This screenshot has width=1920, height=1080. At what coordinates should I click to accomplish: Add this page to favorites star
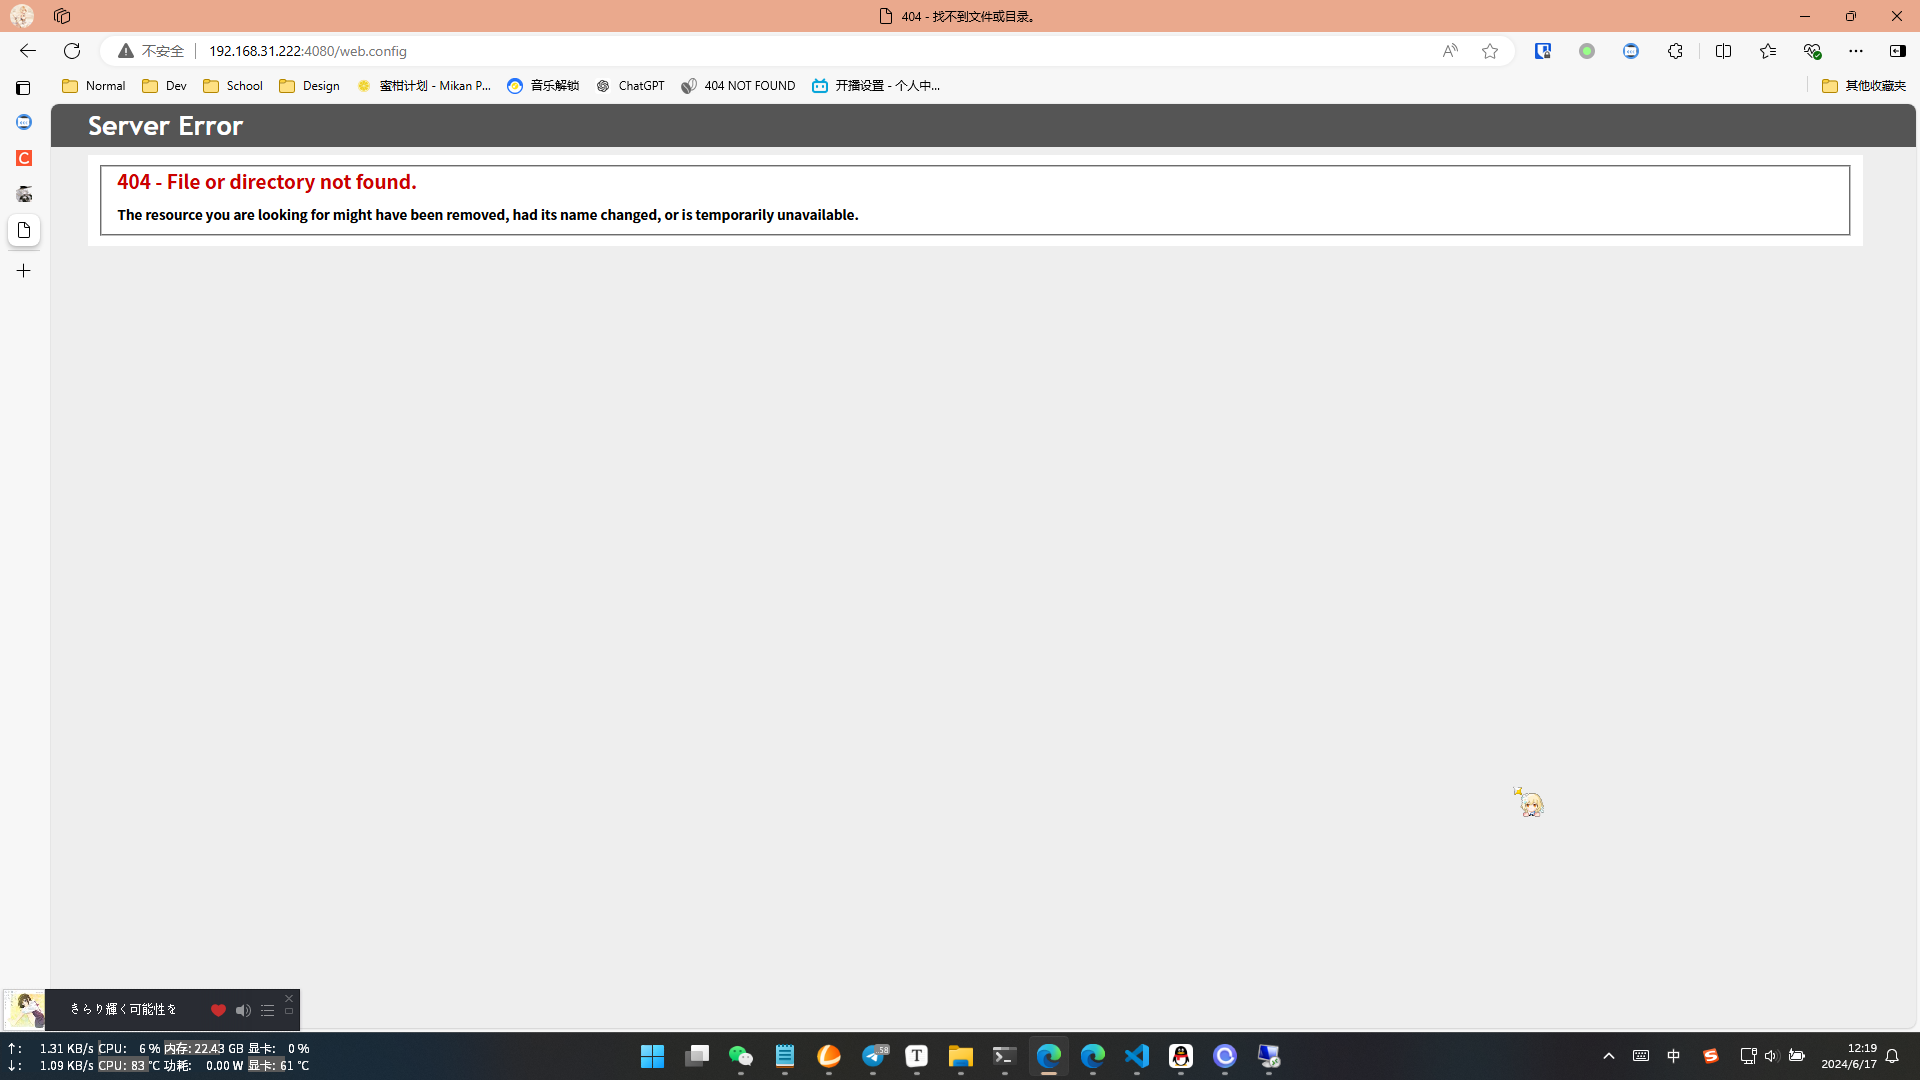[1490, 51]
